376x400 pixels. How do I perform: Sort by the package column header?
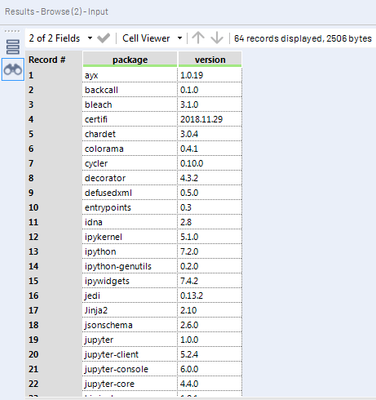130,60
